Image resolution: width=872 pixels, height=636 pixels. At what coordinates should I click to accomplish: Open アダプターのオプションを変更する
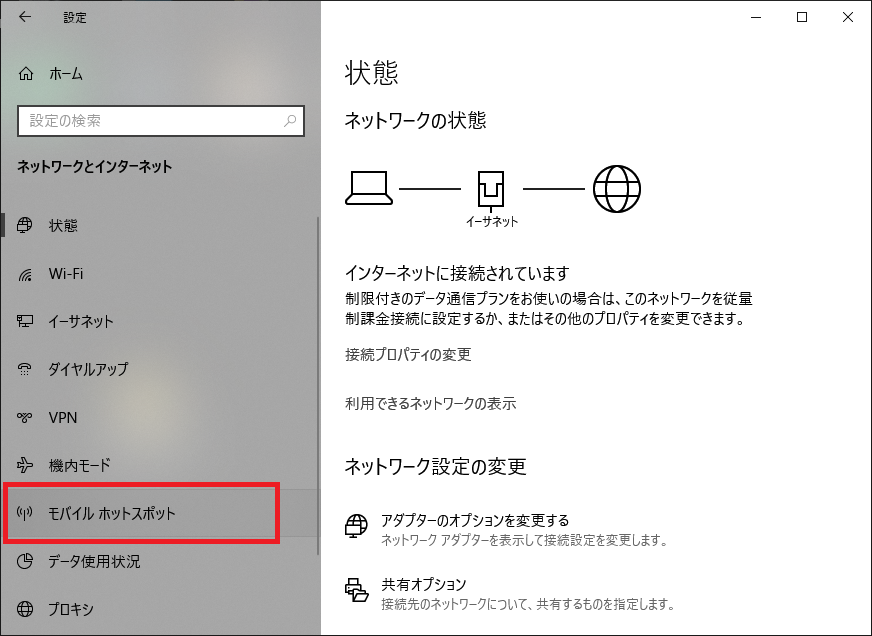475,520
